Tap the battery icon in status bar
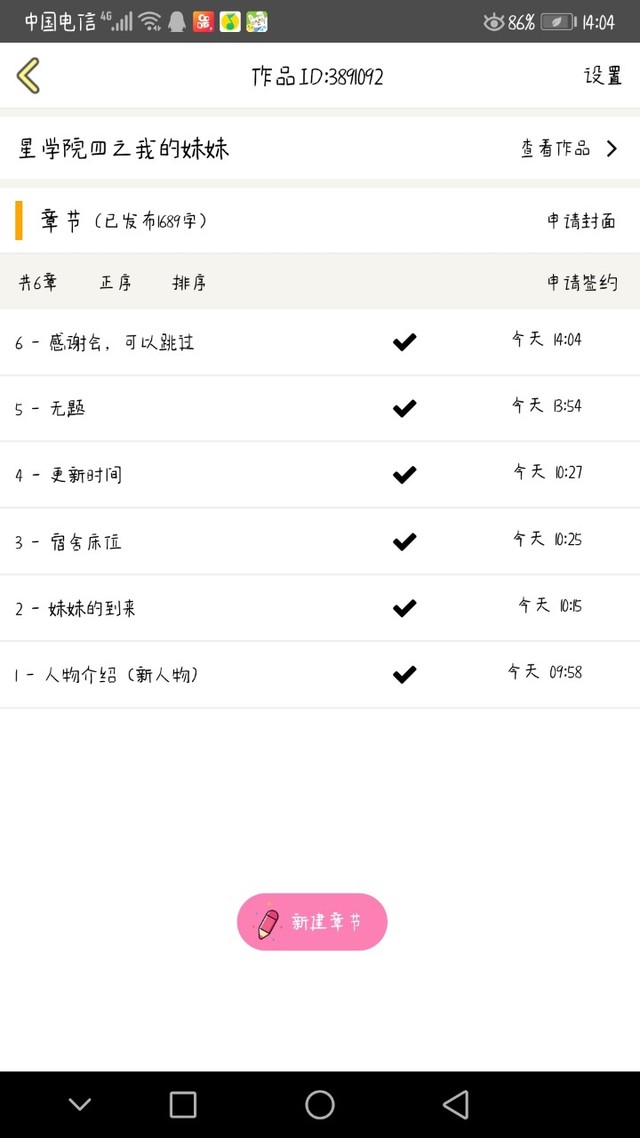The height and width of the screenshot is (1138, 640). tap(558, 22)
